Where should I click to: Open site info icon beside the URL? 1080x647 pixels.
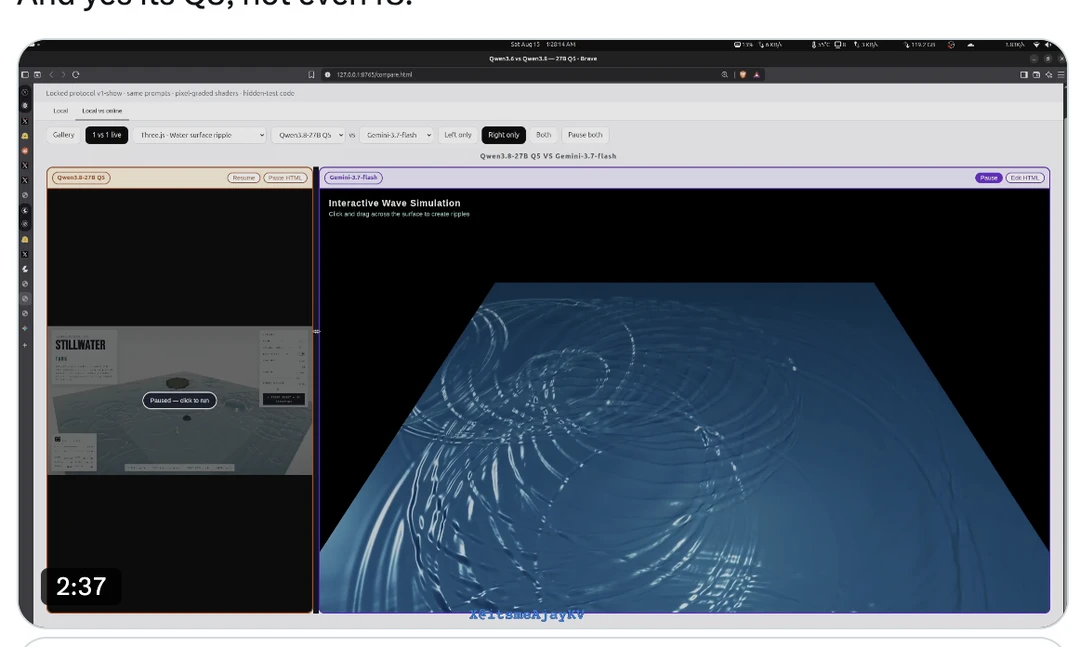(328, 74)
